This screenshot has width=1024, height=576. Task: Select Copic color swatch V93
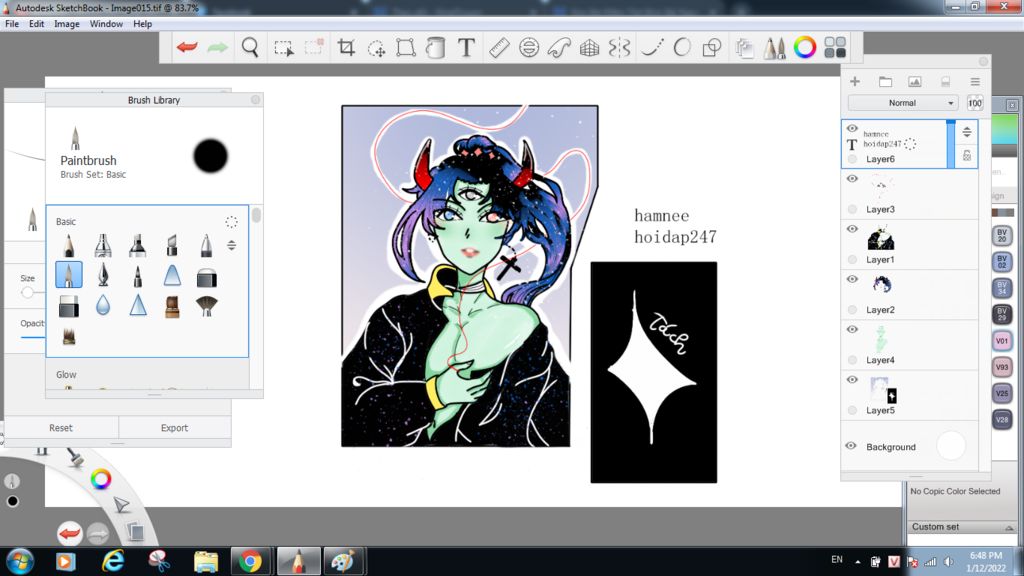tap(1002, 367)
